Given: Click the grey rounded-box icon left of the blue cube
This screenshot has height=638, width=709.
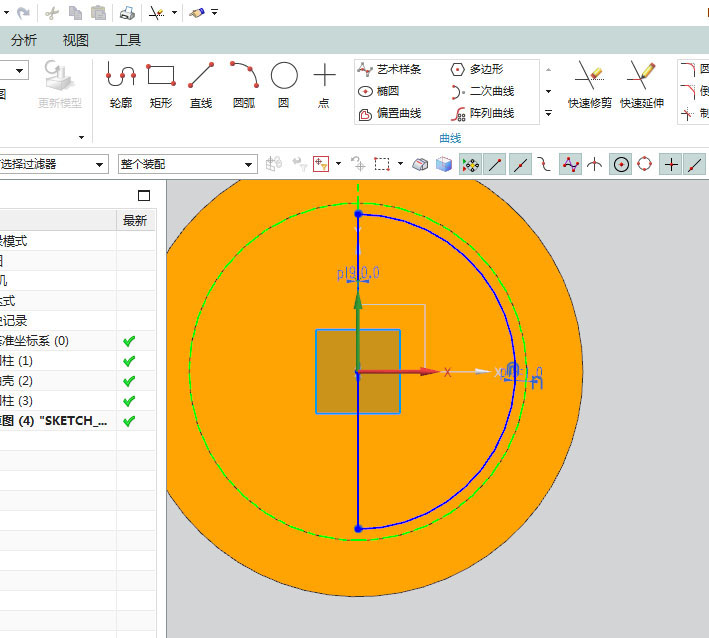Looking at the screenshot, I should (x=420, y=164).
